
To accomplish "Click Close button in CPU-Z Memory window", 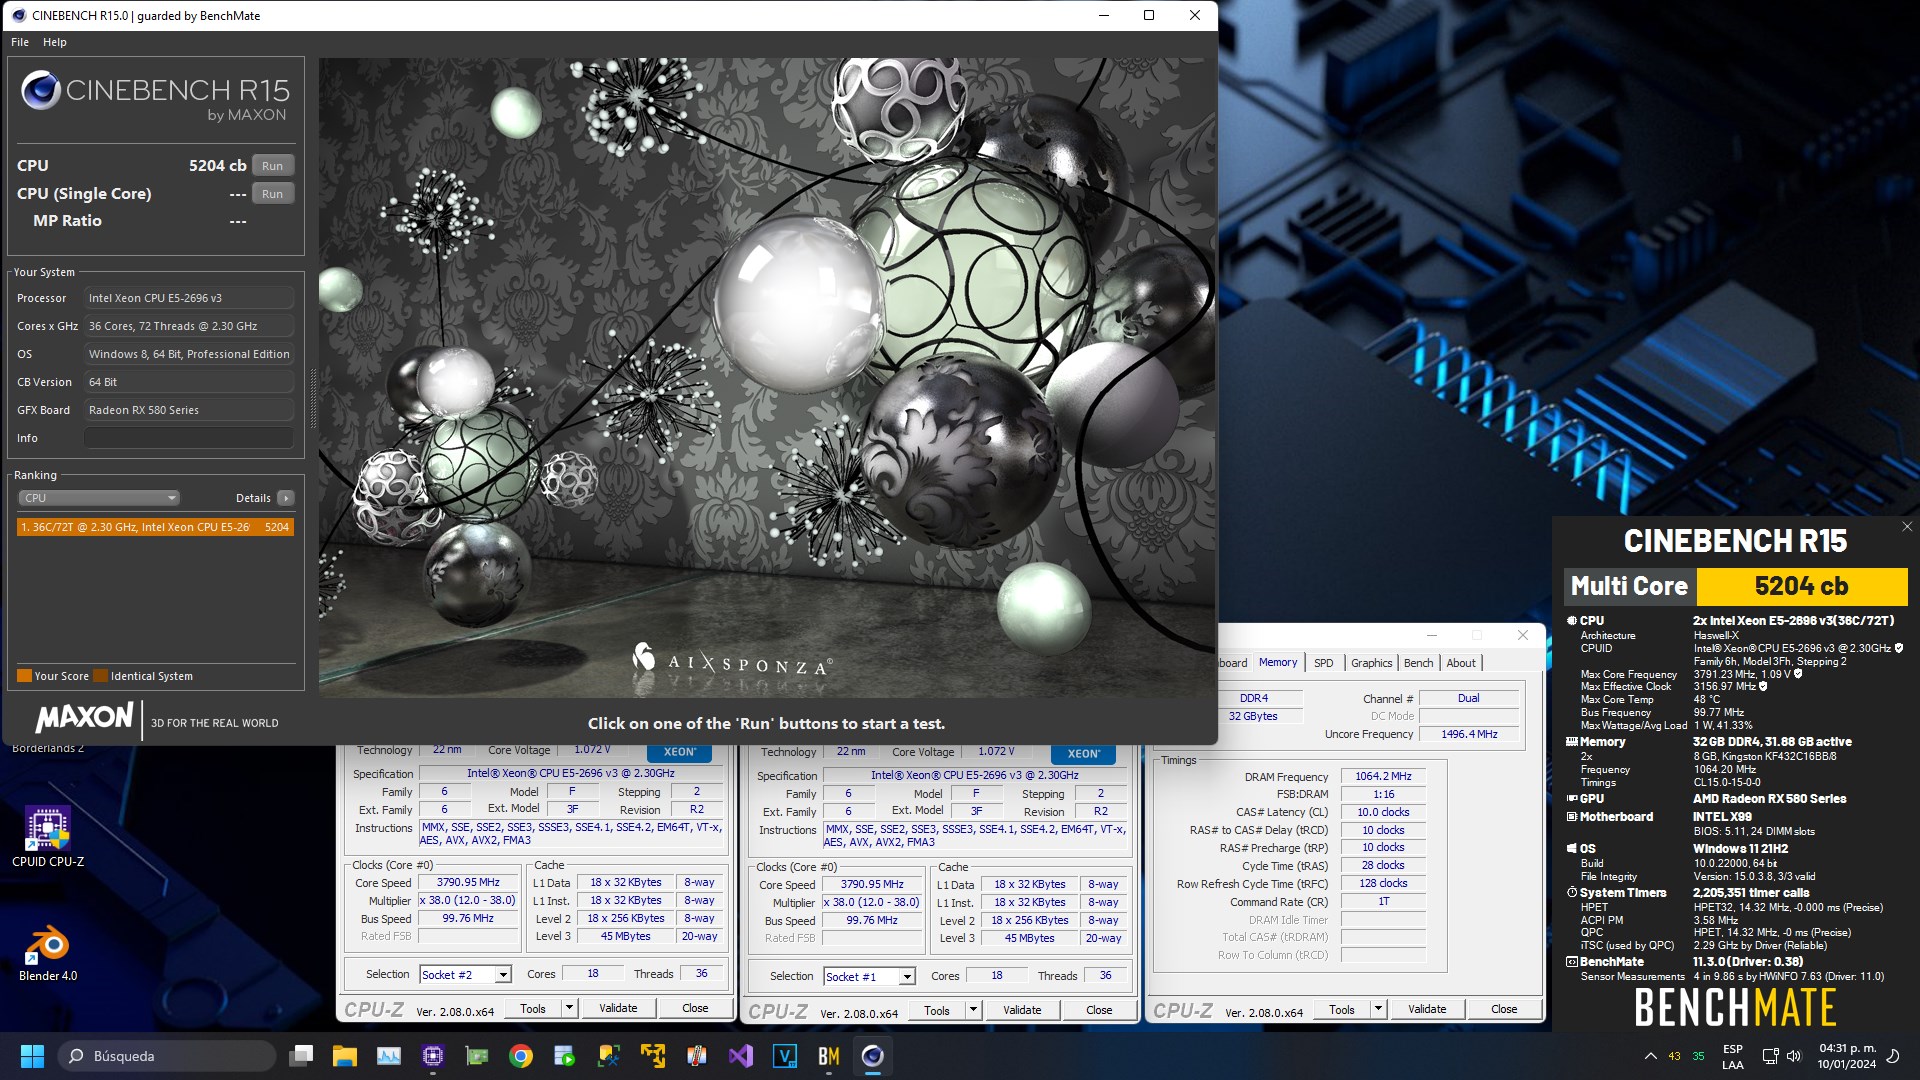I will 1504,1010.
